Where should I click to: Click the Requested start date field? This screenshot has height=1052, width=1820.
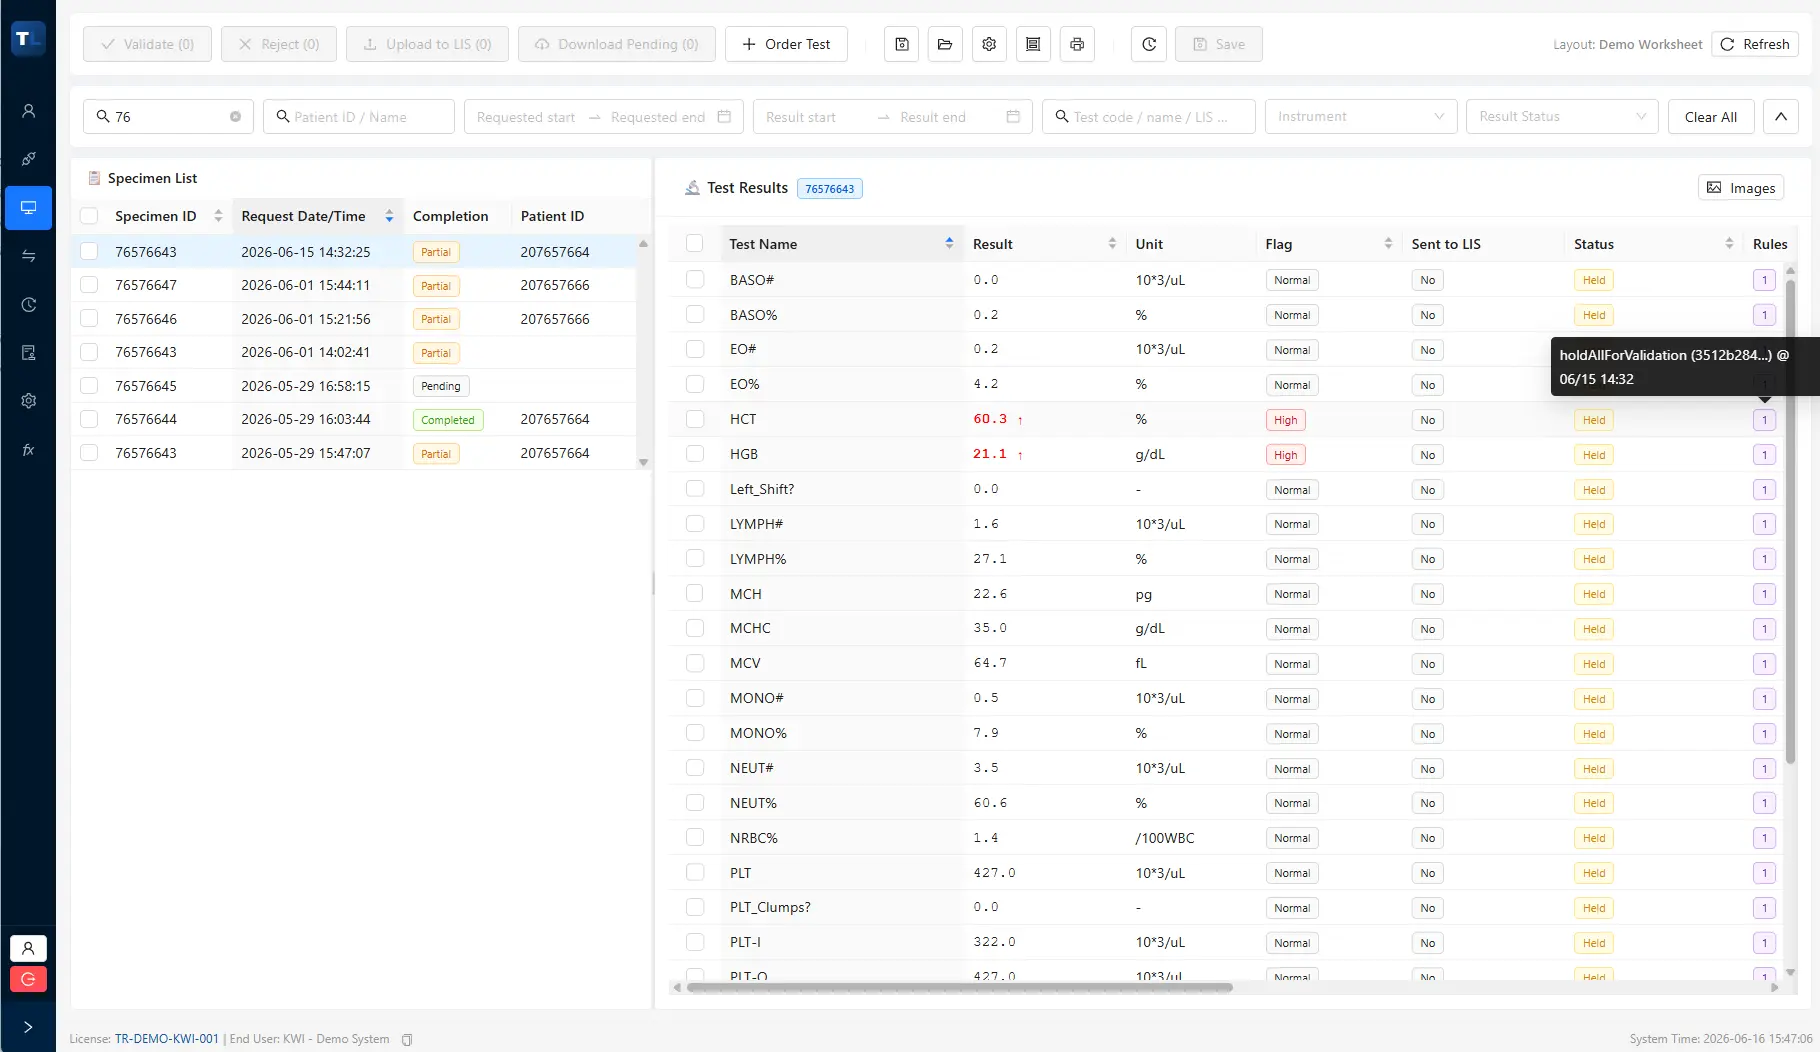click(526, 117)
